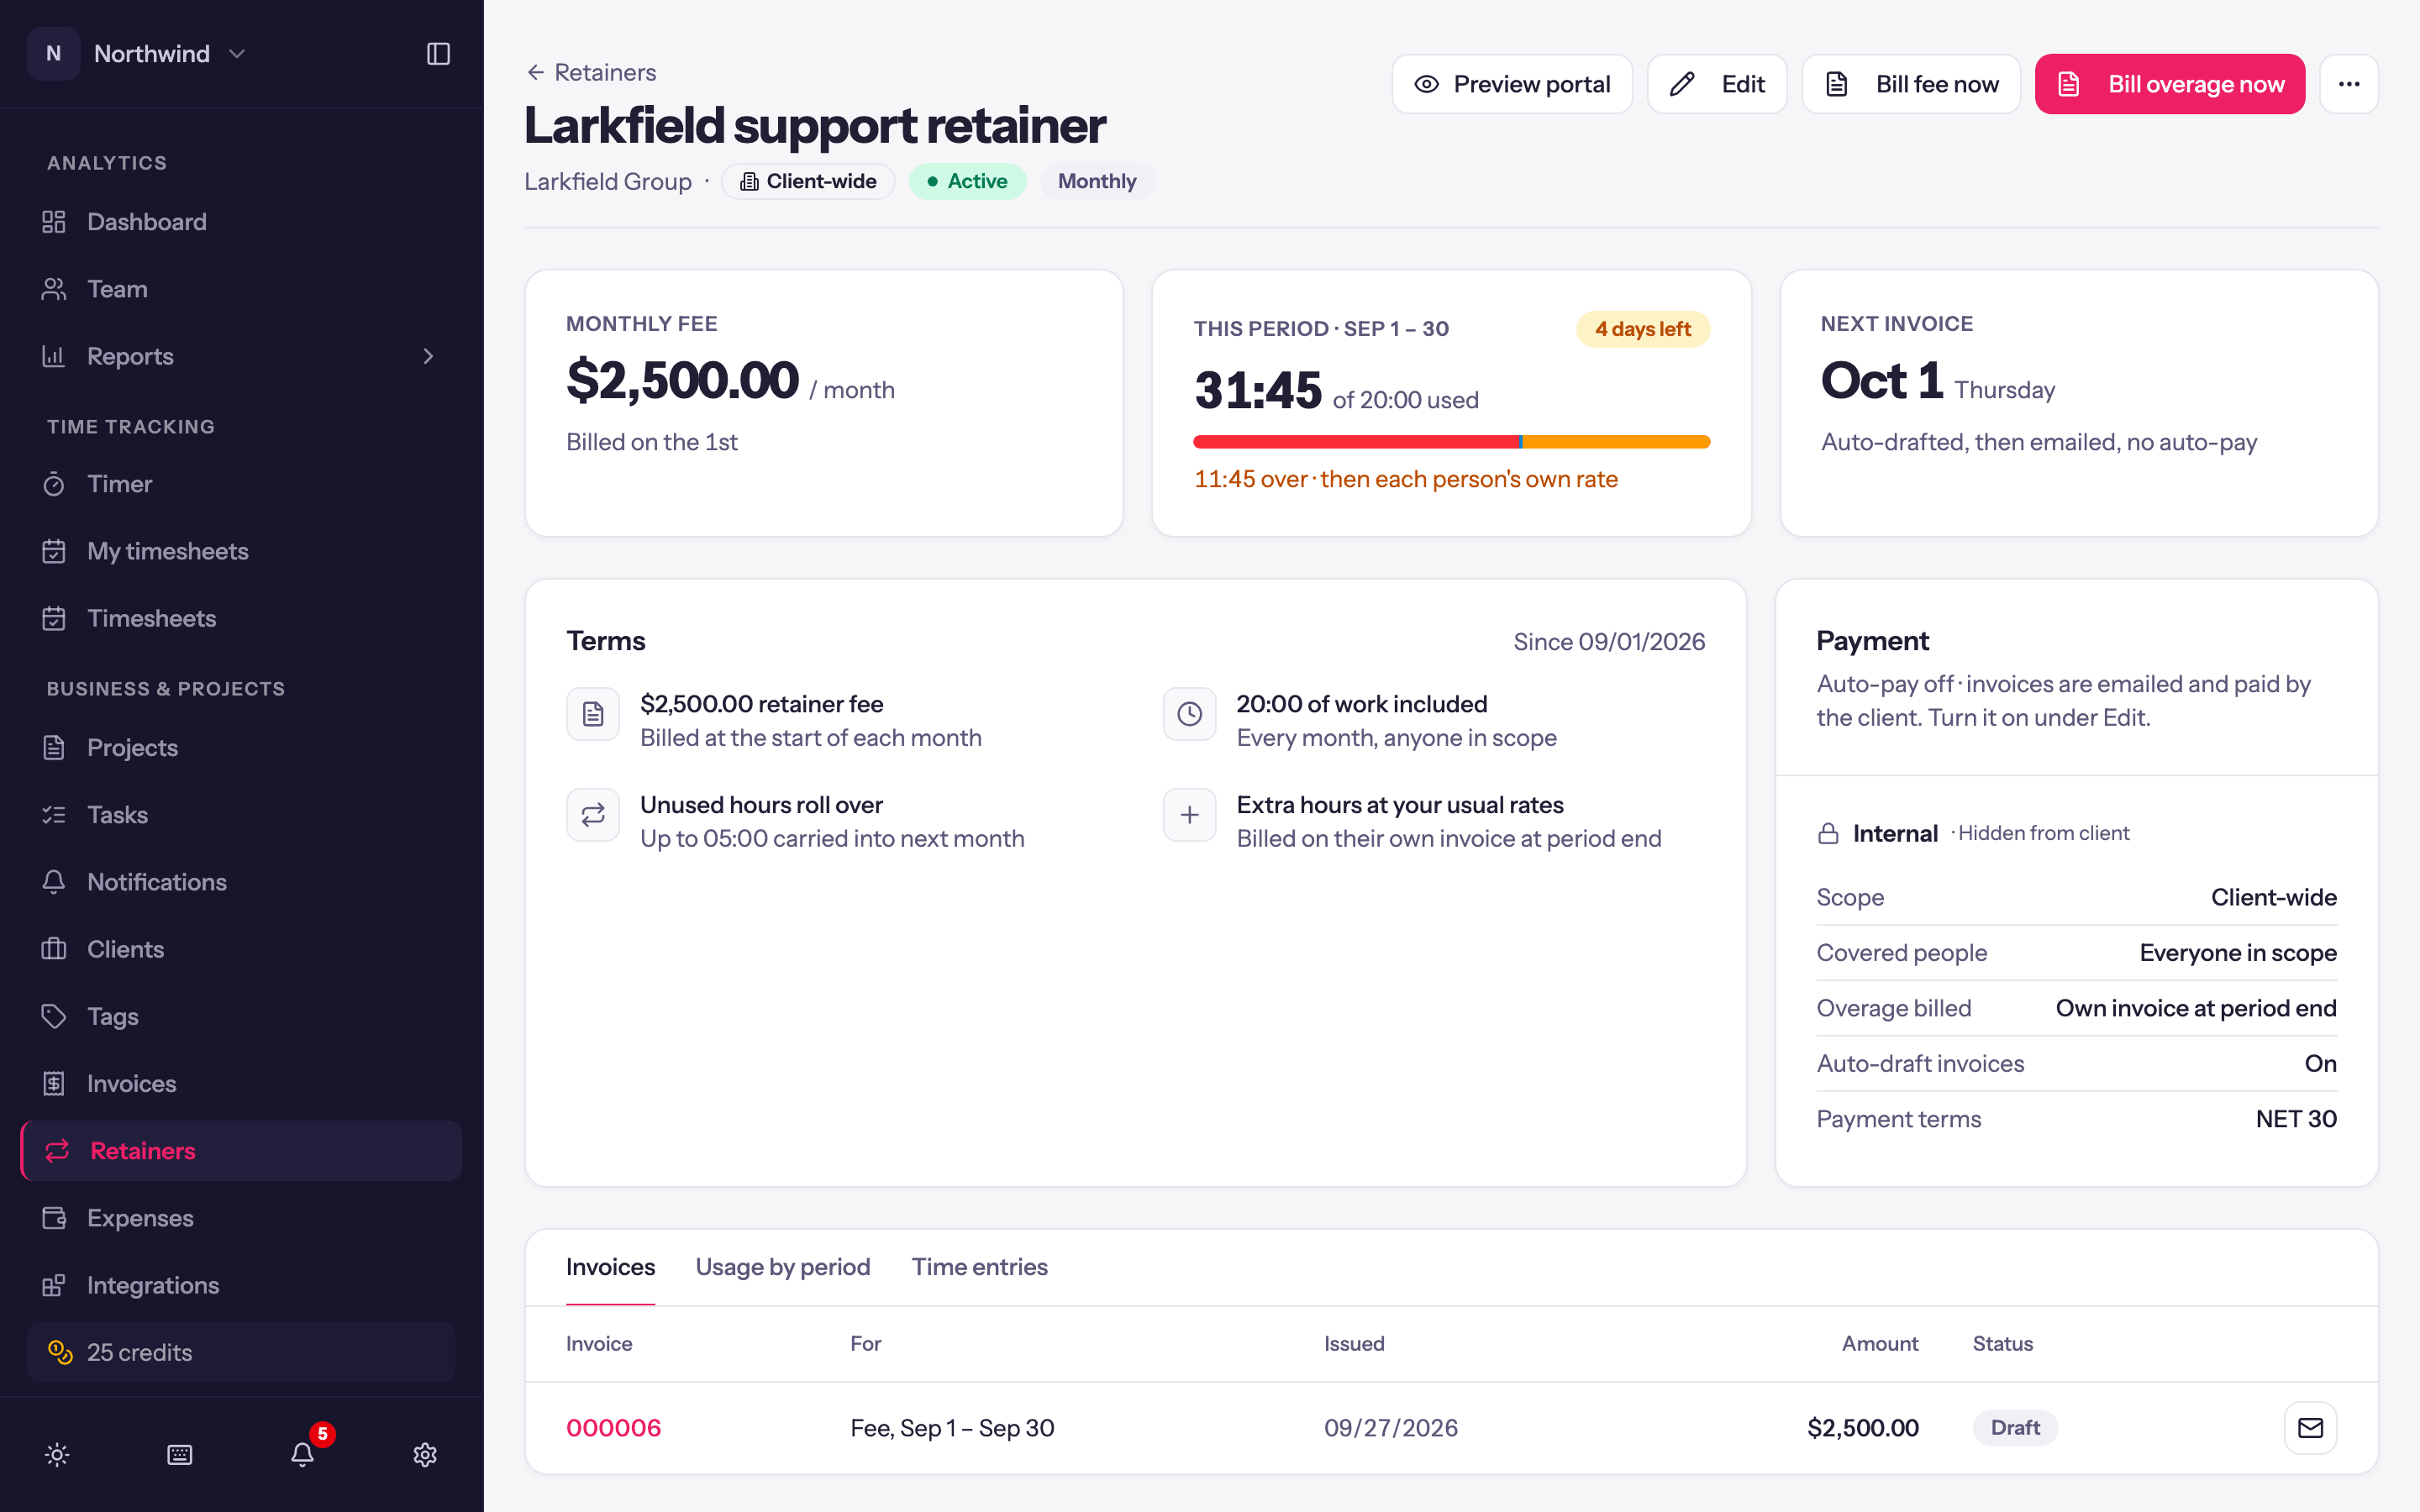Open the 25 credits item

[x=240, y=1352]
